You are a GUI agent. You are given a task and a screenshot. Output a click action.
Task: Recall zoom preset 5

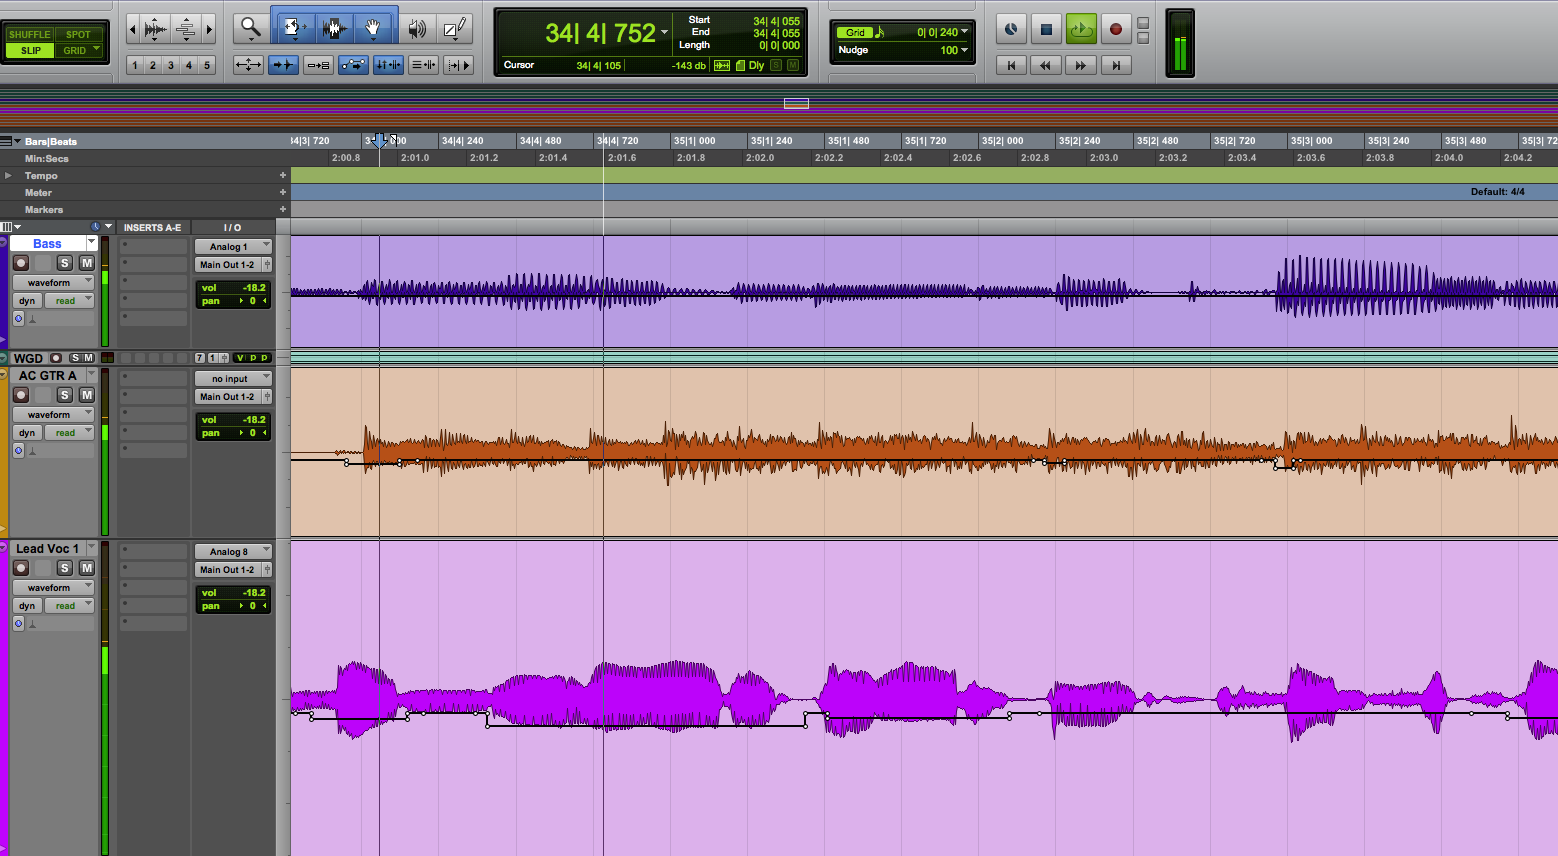point(207,65)
